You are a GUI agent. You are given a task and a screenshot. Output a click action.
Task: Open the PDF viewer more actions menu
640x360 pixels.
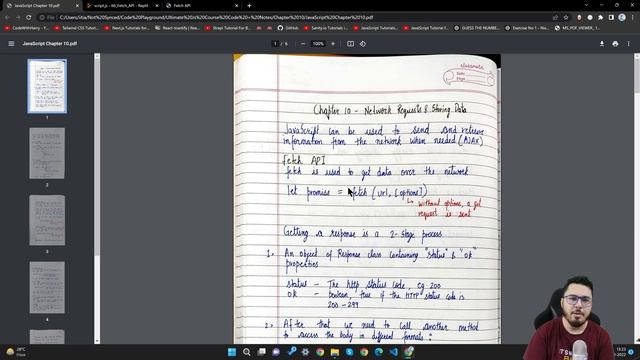point(629,44)
